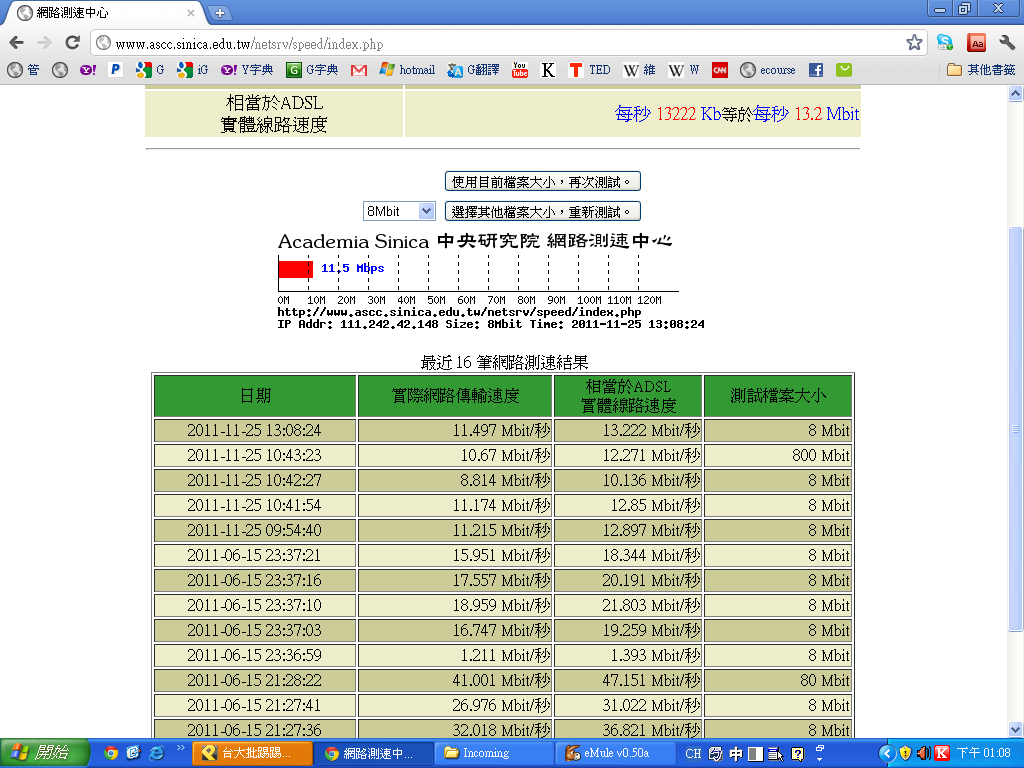
Task: Click the URL address bar field
Action: [x=500, y=44]
